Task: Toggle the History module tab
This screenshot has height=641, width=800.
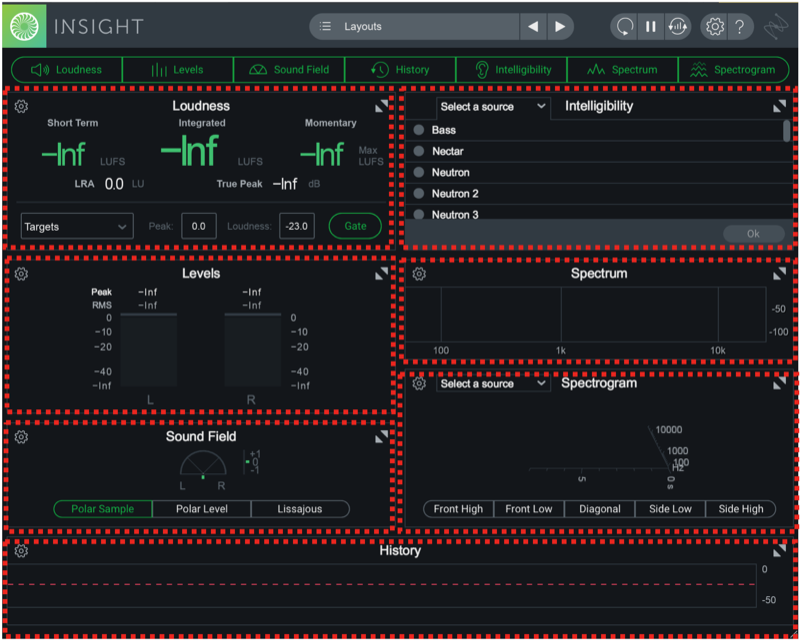Action: click(x=401, y=70)
